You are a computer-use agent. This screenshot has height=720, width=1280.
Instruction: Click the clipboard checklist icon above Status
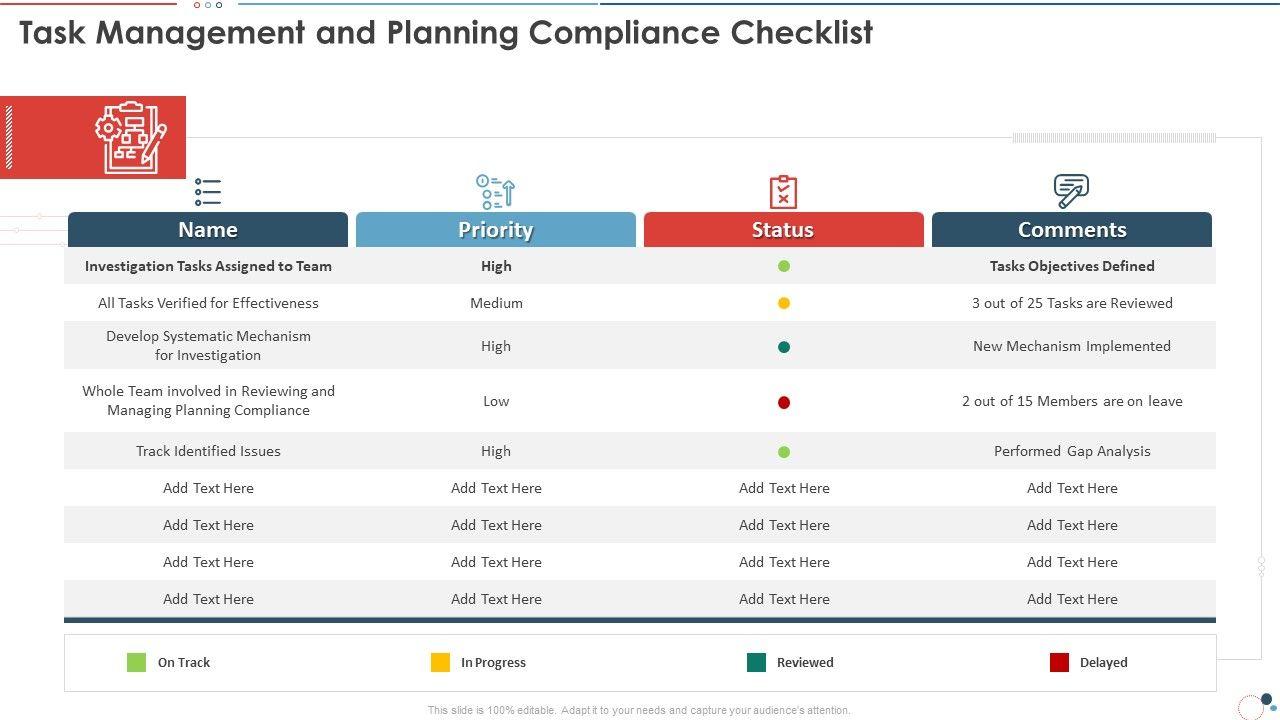pos(783,191)
